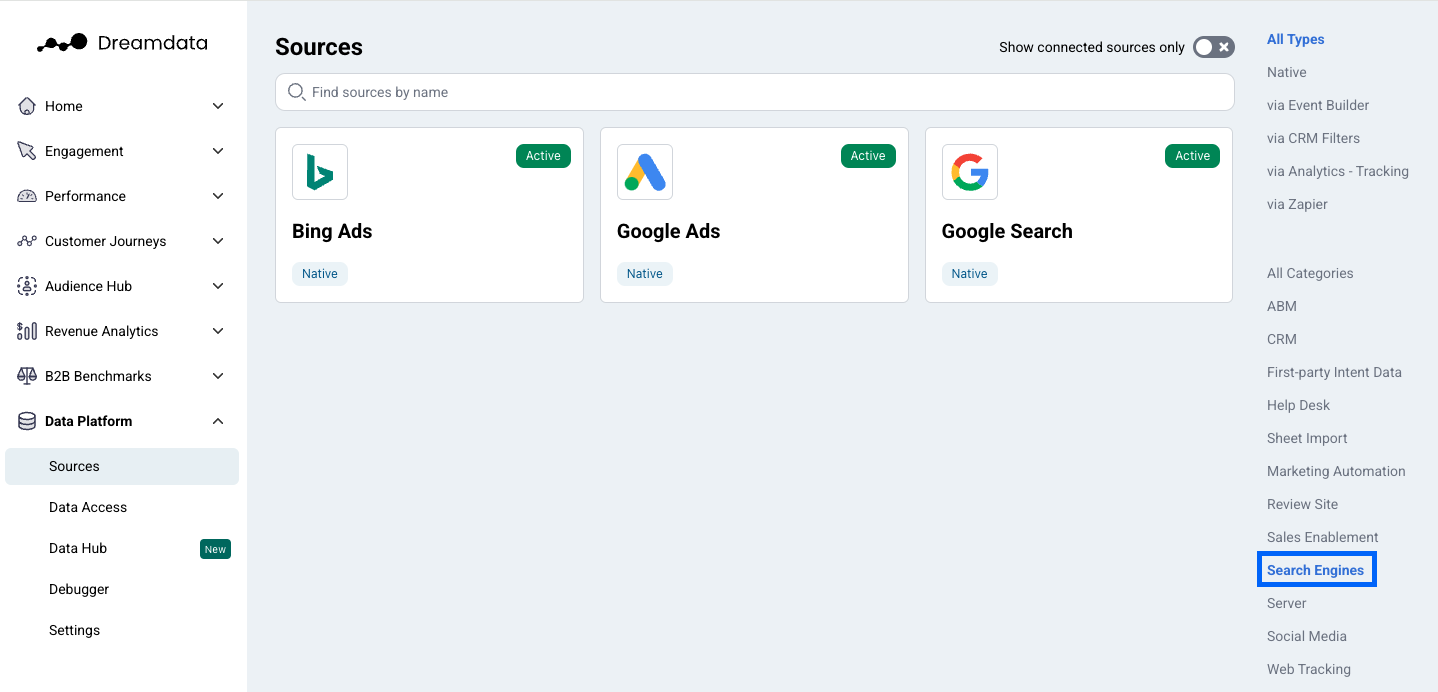Select the CRM category

click(1282, 339)
